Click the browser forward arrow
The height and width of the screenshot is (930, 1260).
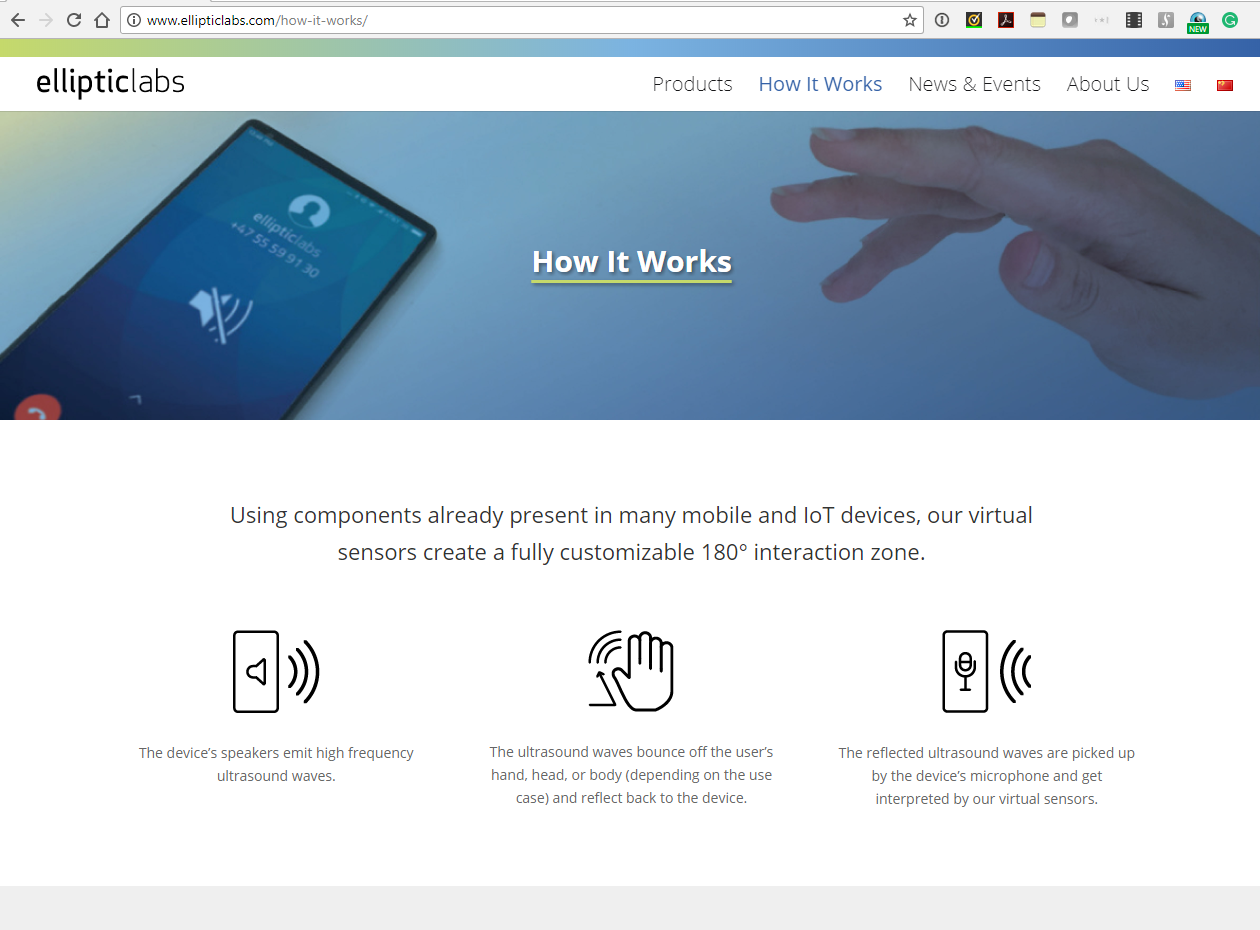[x=45, y=20]
